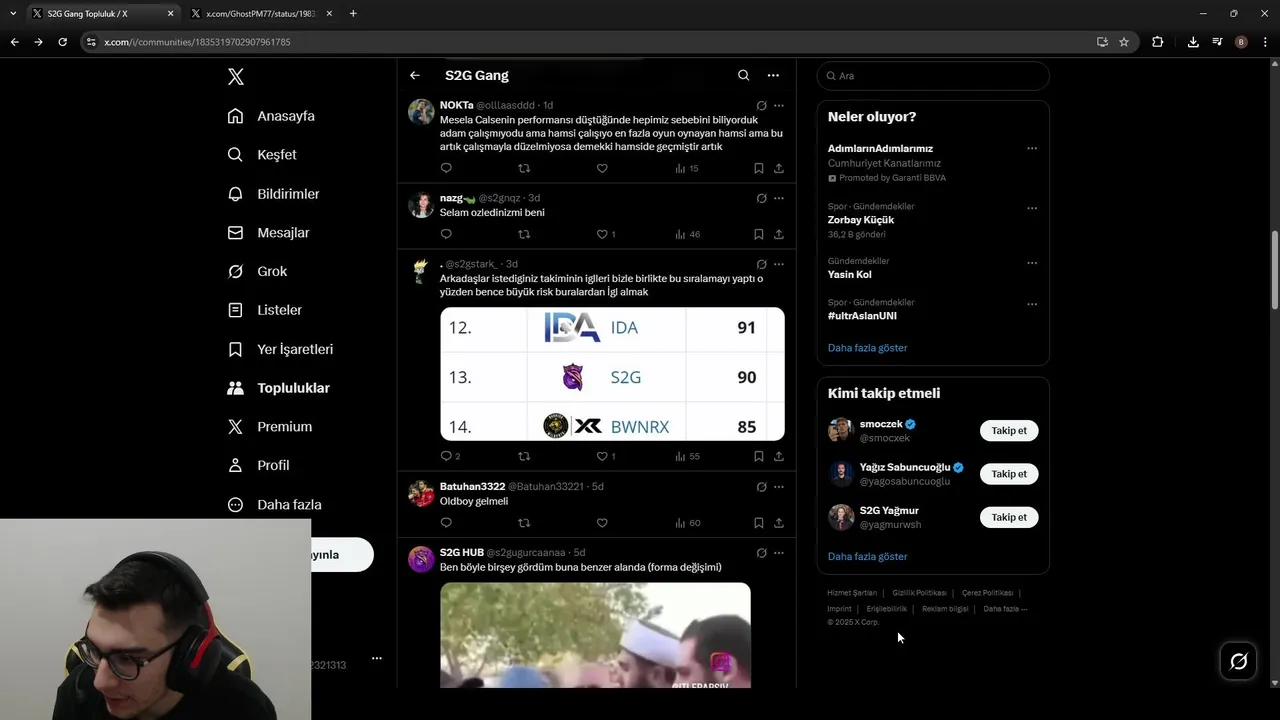
Task: Open Profil page
Action: (258, 465)
